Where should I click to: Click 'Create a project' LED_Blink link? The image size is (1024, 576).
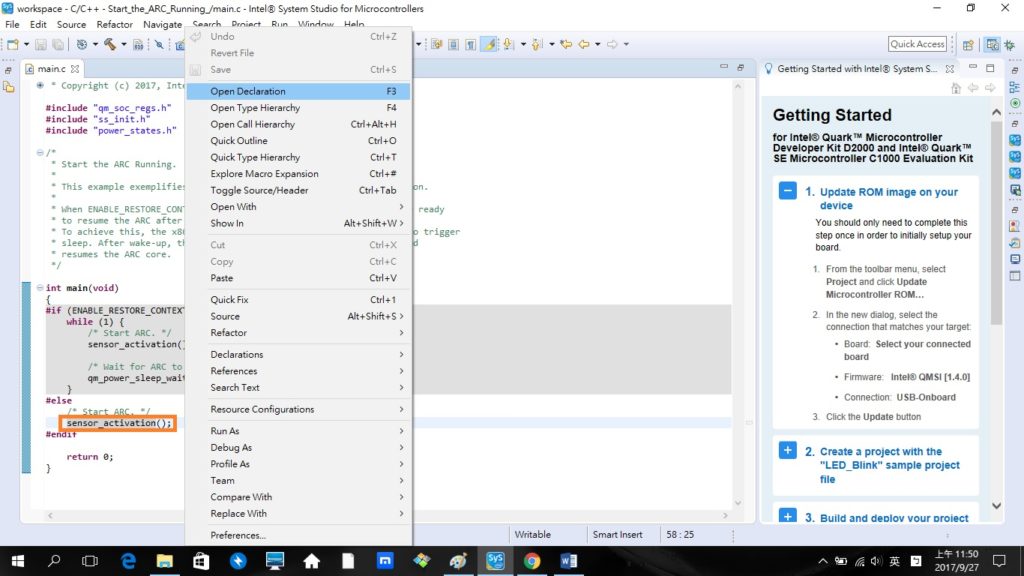(x=889, y=465)
